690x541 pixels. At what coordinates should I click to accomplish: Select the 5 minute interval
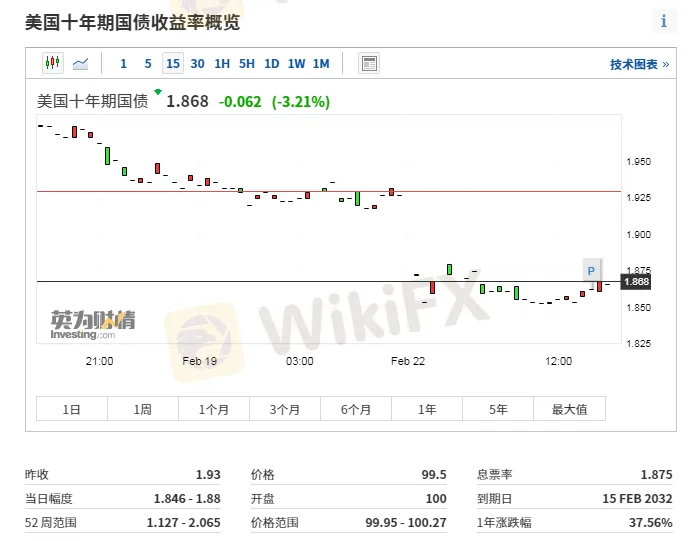click(148, 64)
